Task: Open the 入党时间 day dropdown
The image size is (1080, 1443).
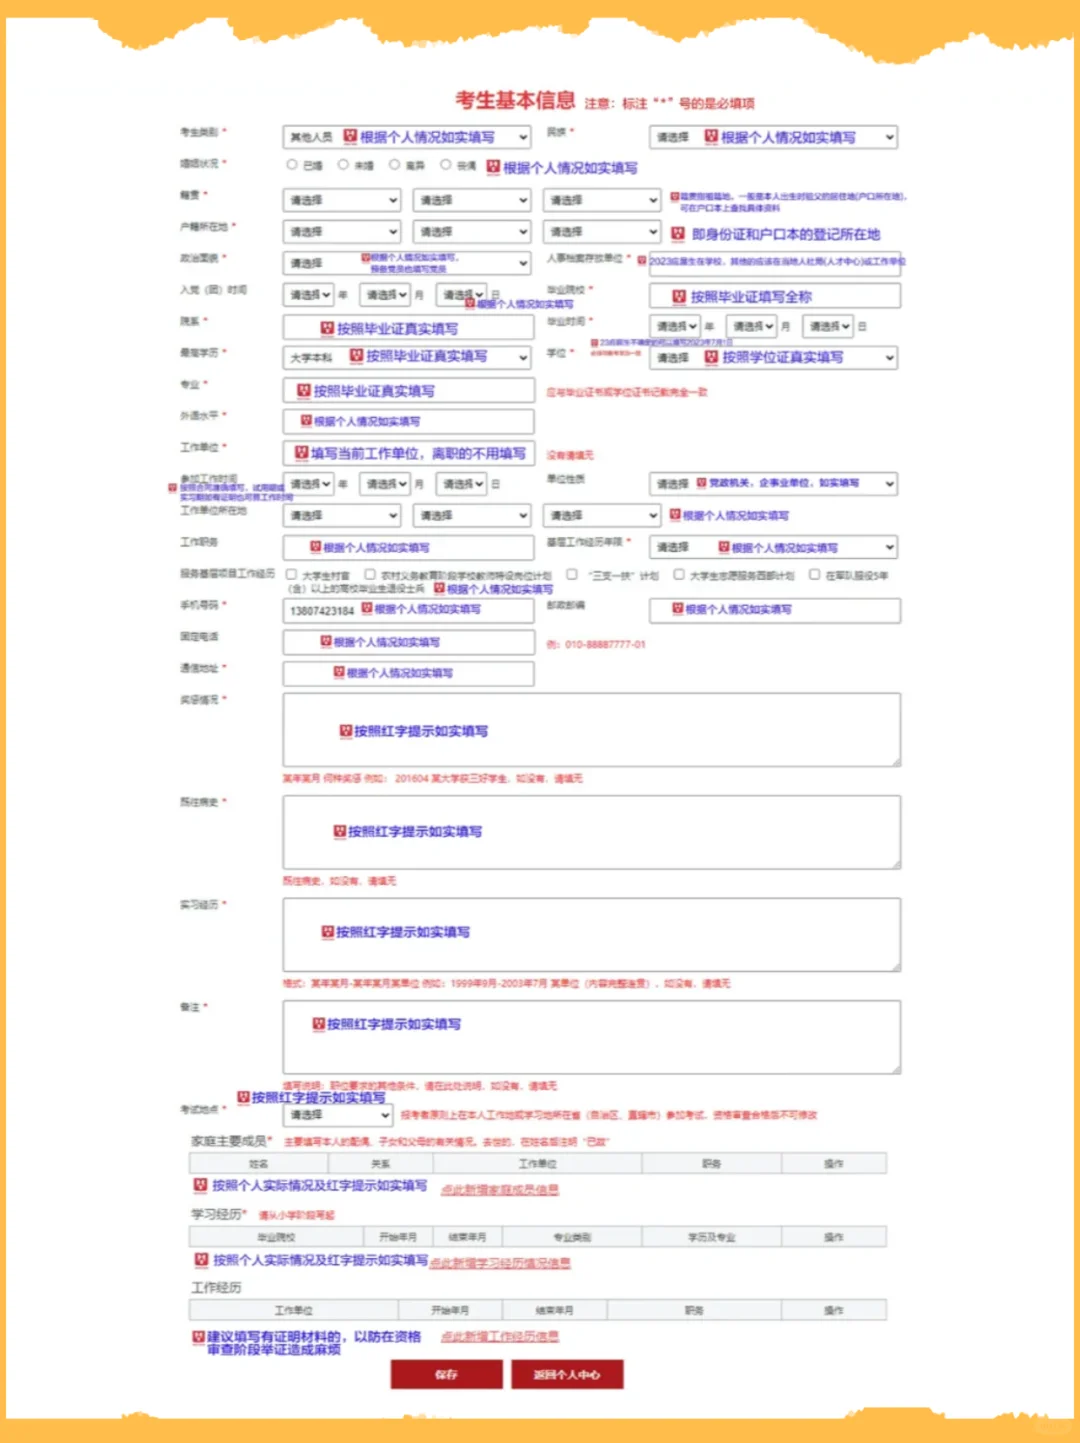Action: click(x=462, y=295)
